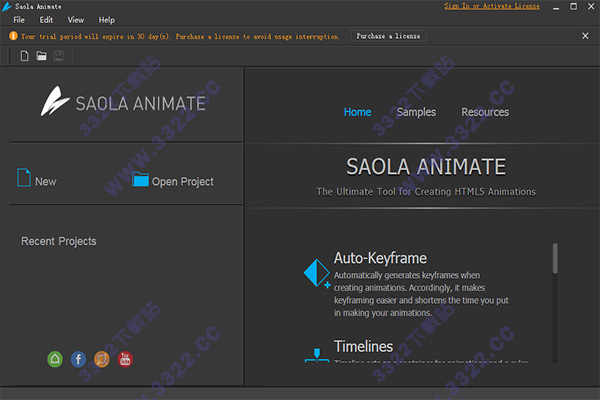The width and height of the screenshot is (600, 400).
Task: Switch to the Home tab
Action: click(357, 112)
